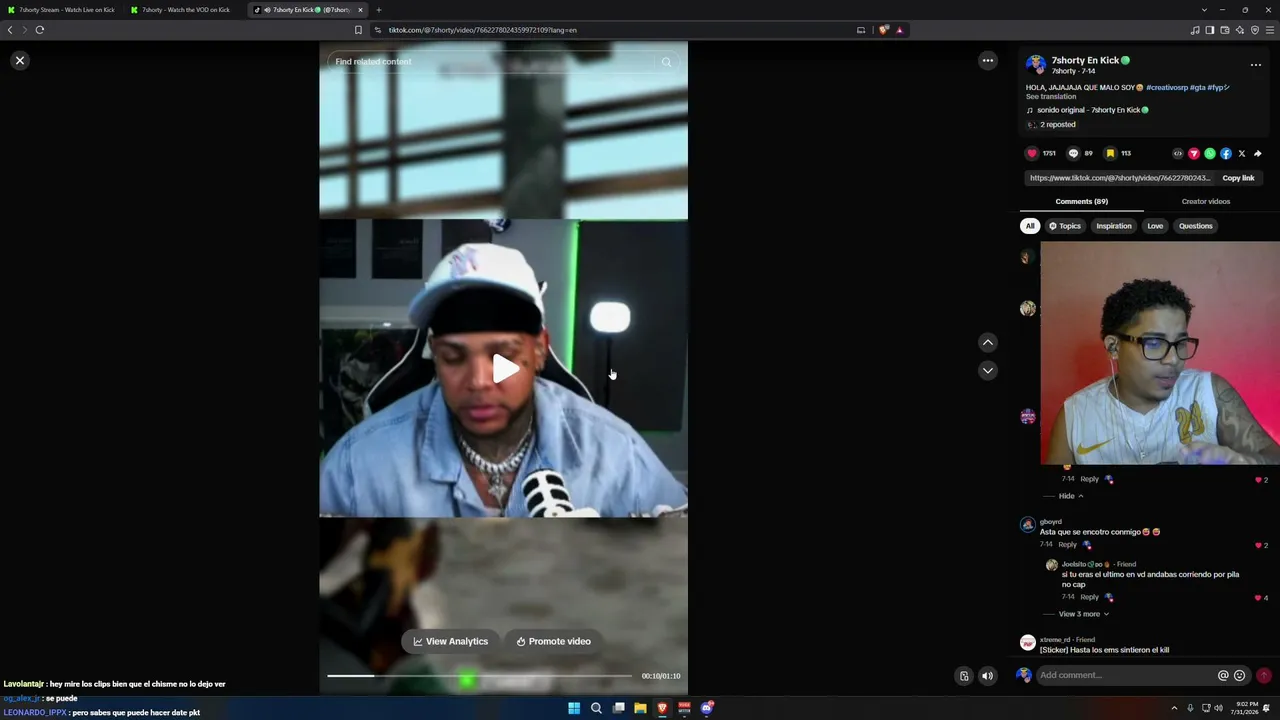This screenshot has height=720, width=1280.
Task: Open Brave browser from taskbar
Action: click(x=662, y=708)
